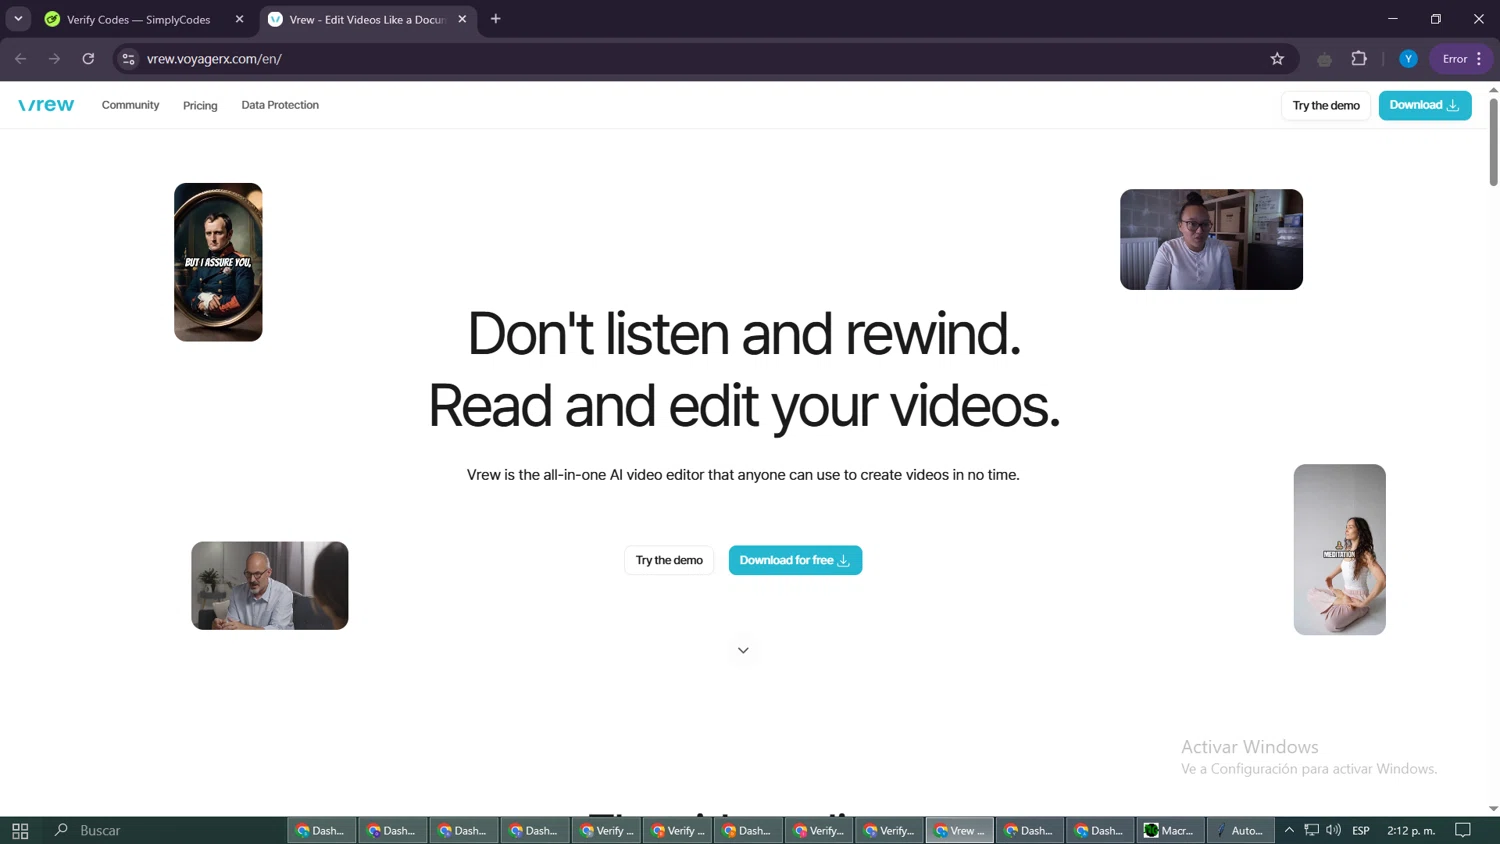
Task: Open the Windows Start button
Action: pyautogui.click(x=20, y=830)
